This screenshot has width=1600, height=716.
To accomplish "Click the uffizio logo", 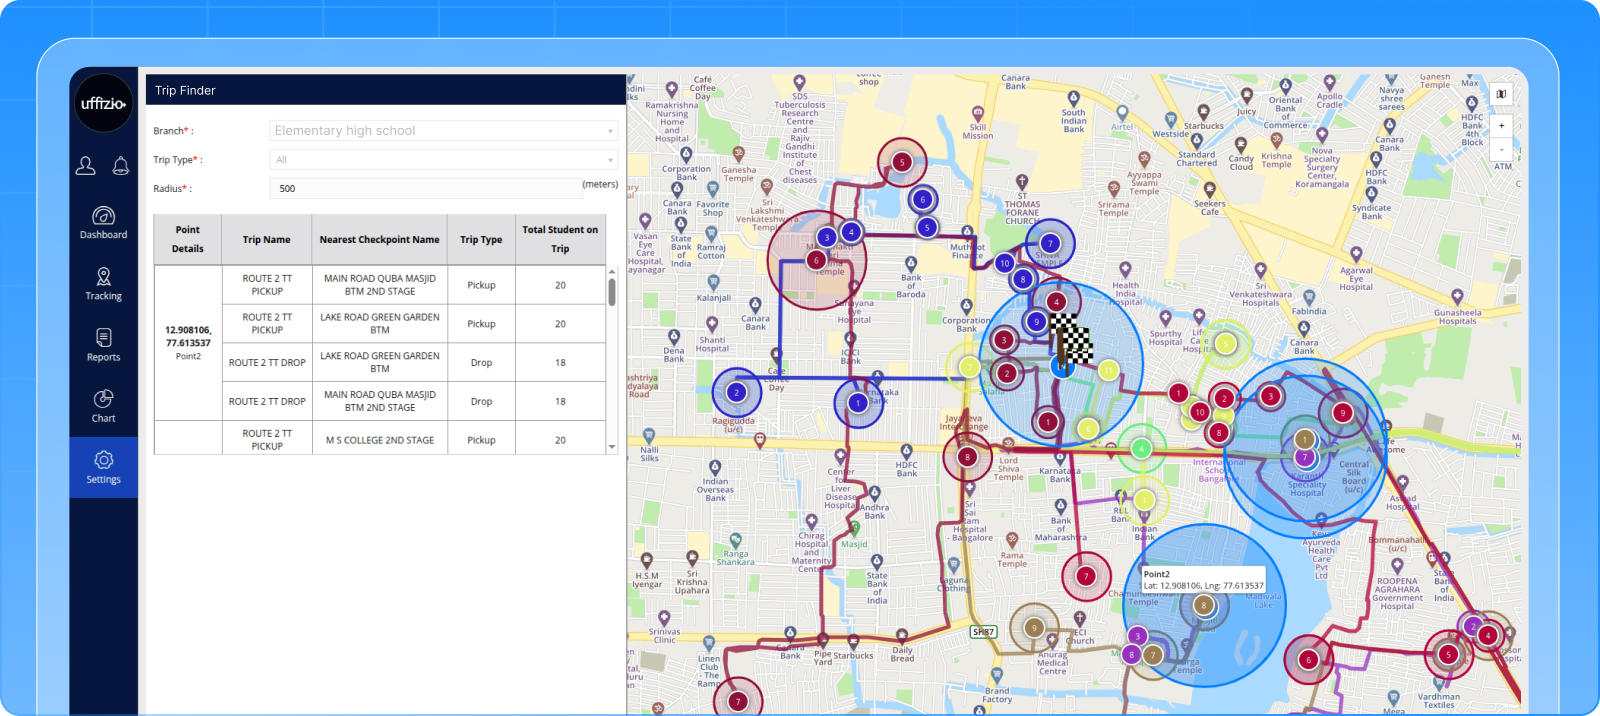I will tap(103, 103).
